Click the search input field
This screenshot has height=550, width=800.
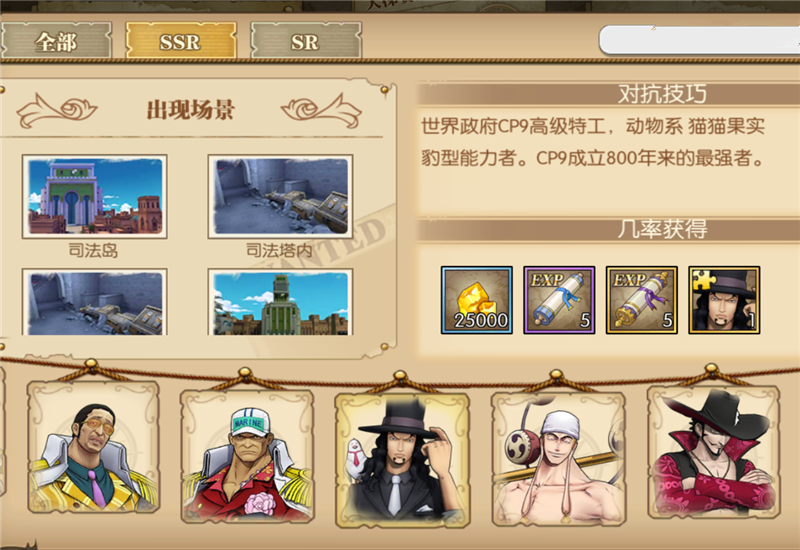click(x=699, y=40)
